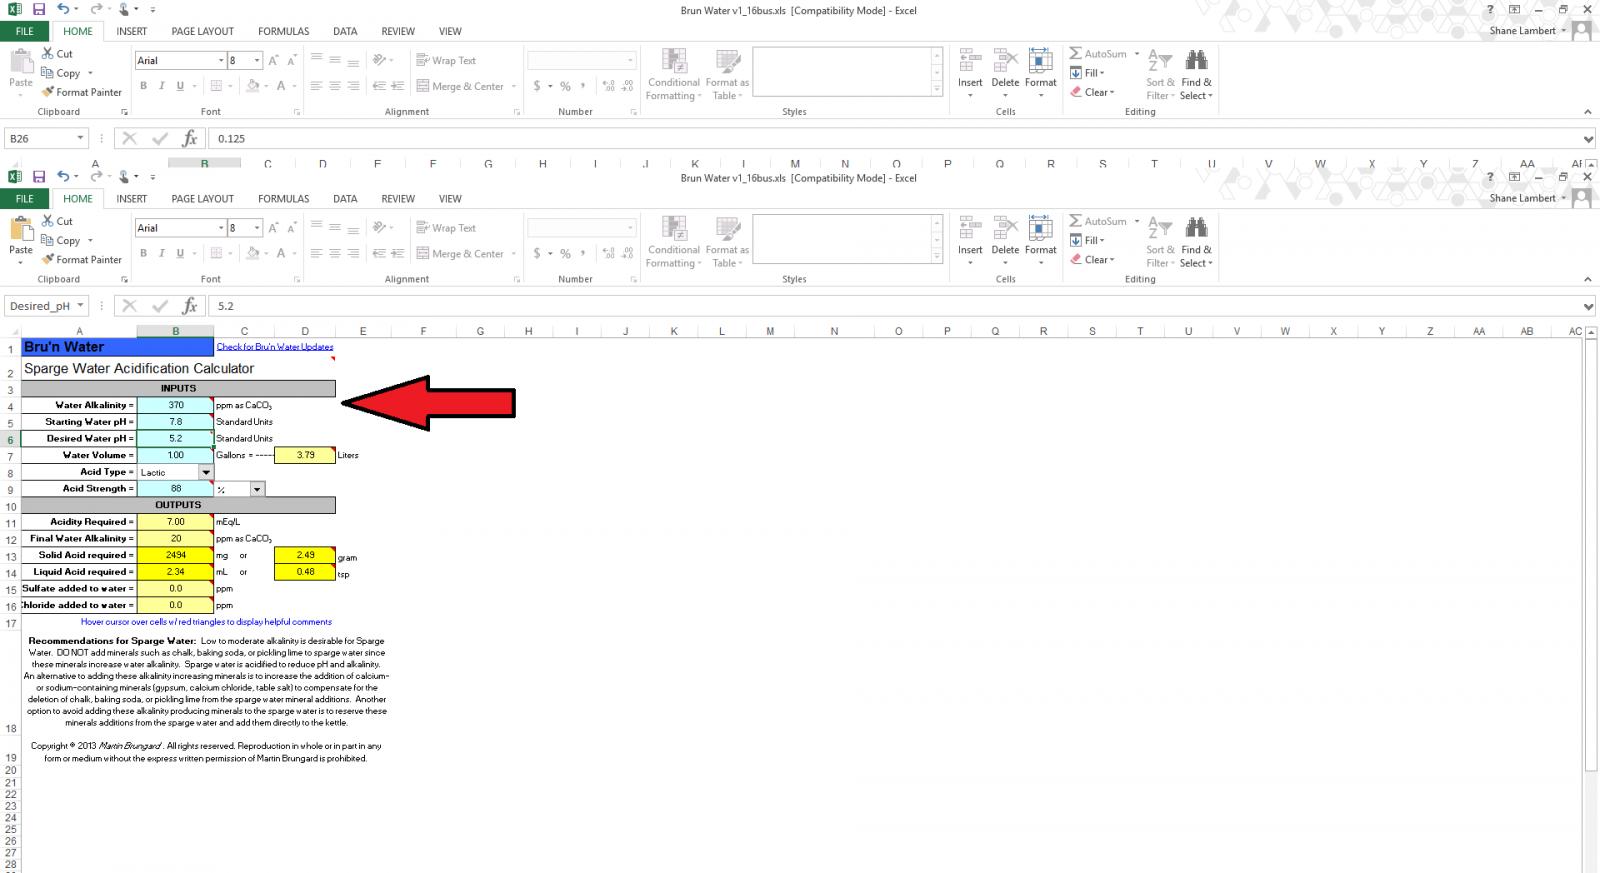This screenshot has height=873, width=1600.
Task: Select Starting Water pH cell 7.8
Action: [x=176, y=422]
